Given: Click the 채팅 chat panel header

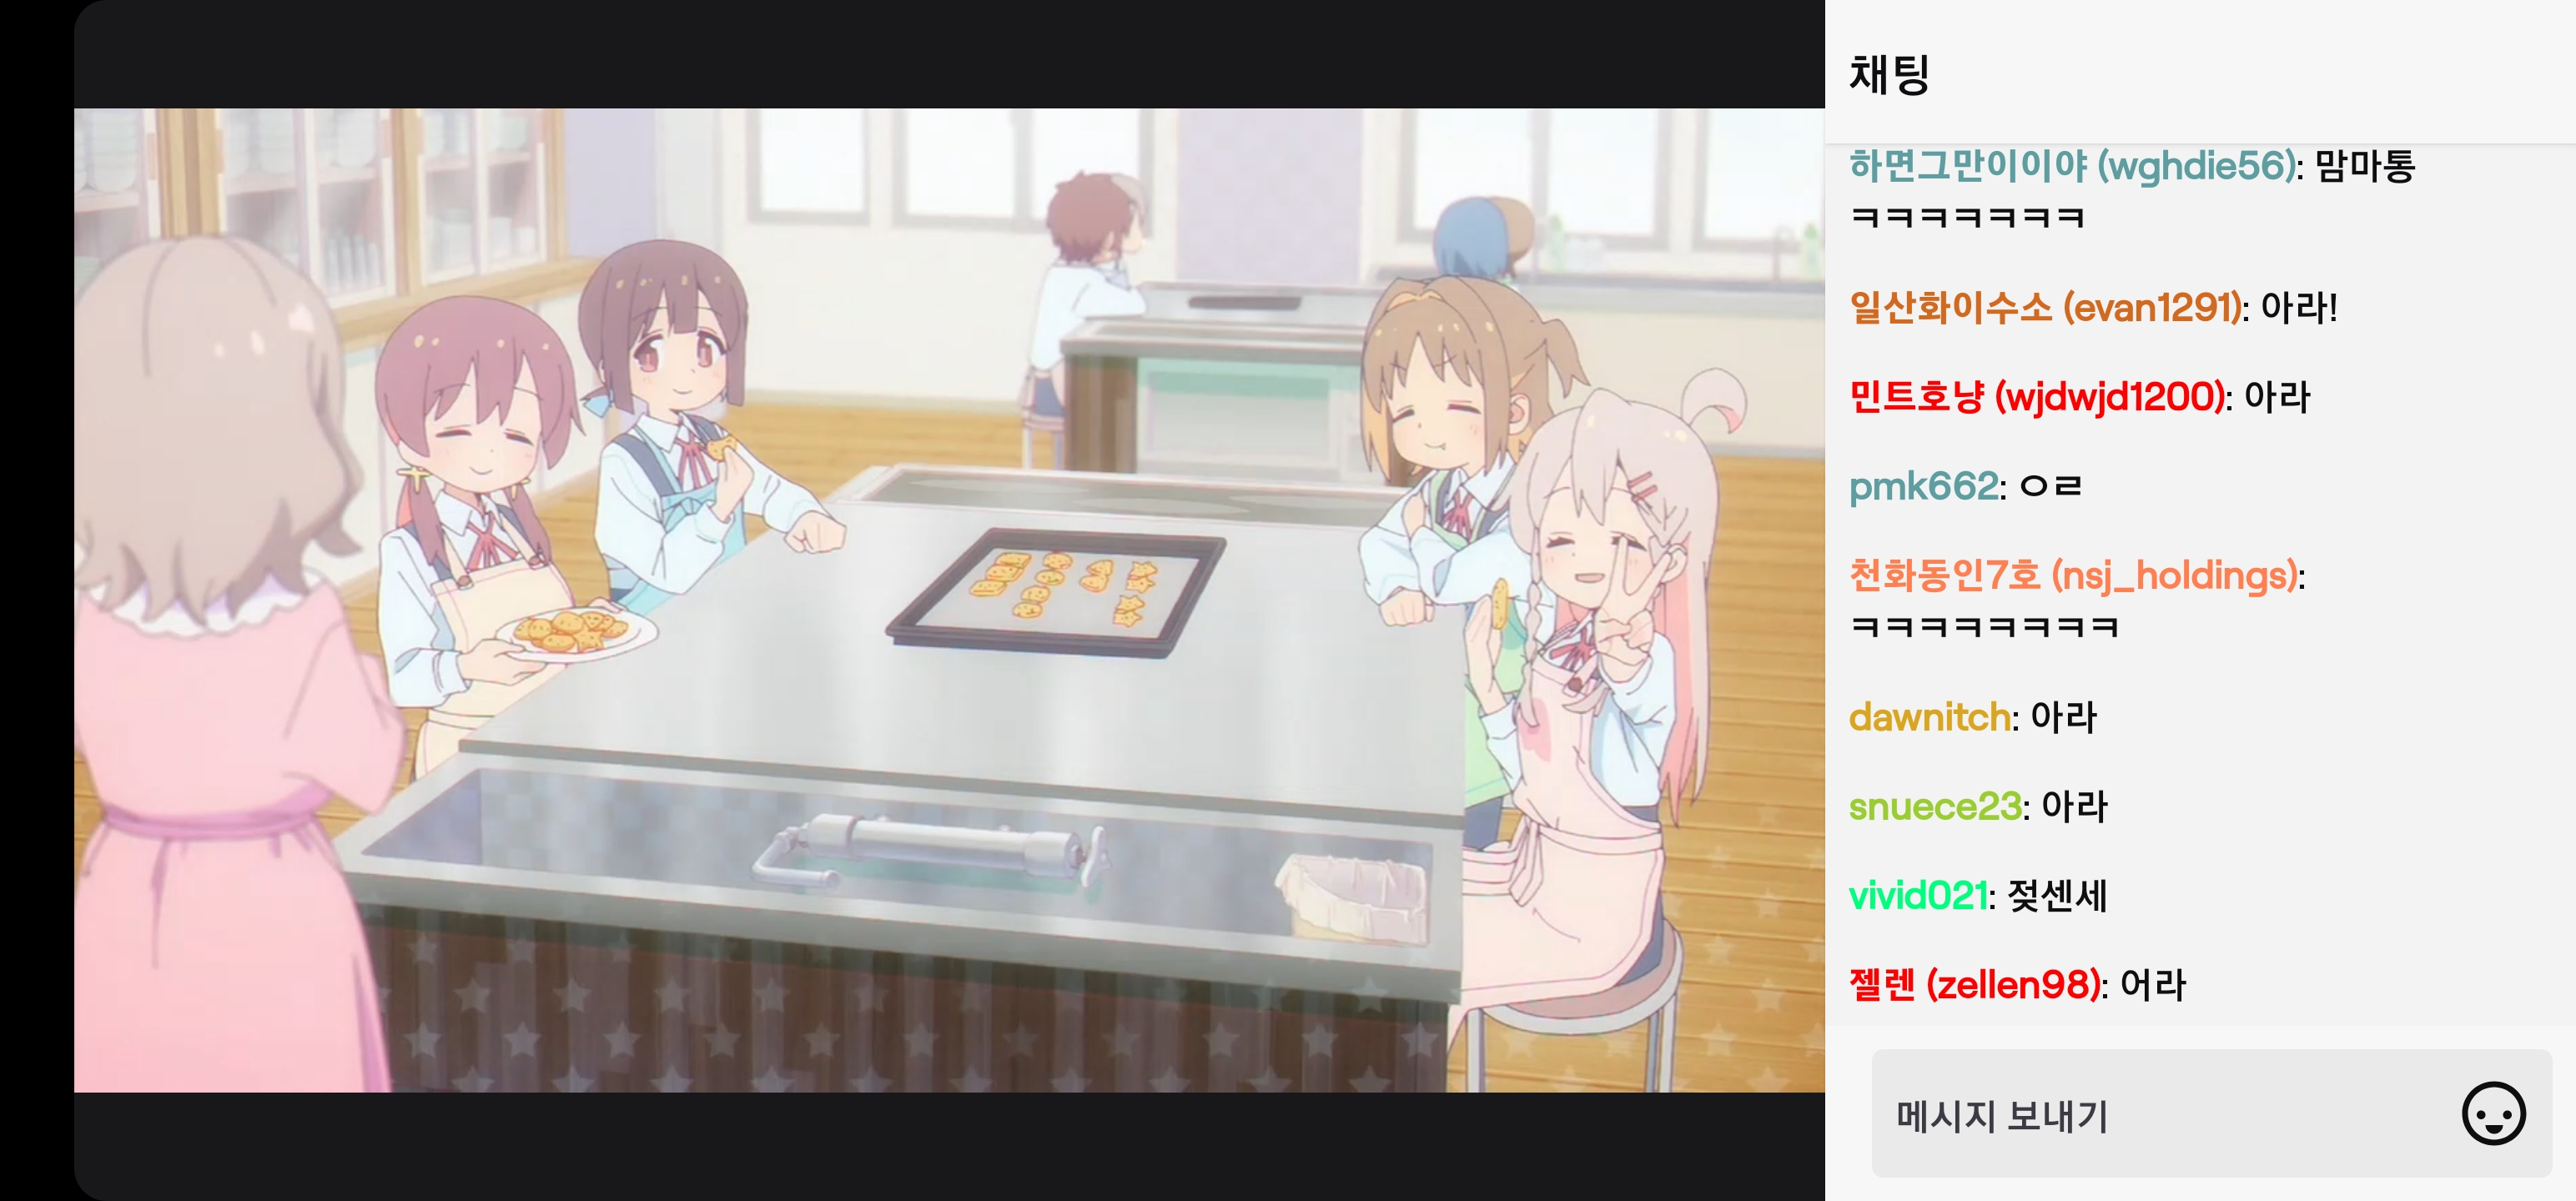Looking at the screenshot, I should [x=1889, y=74].
